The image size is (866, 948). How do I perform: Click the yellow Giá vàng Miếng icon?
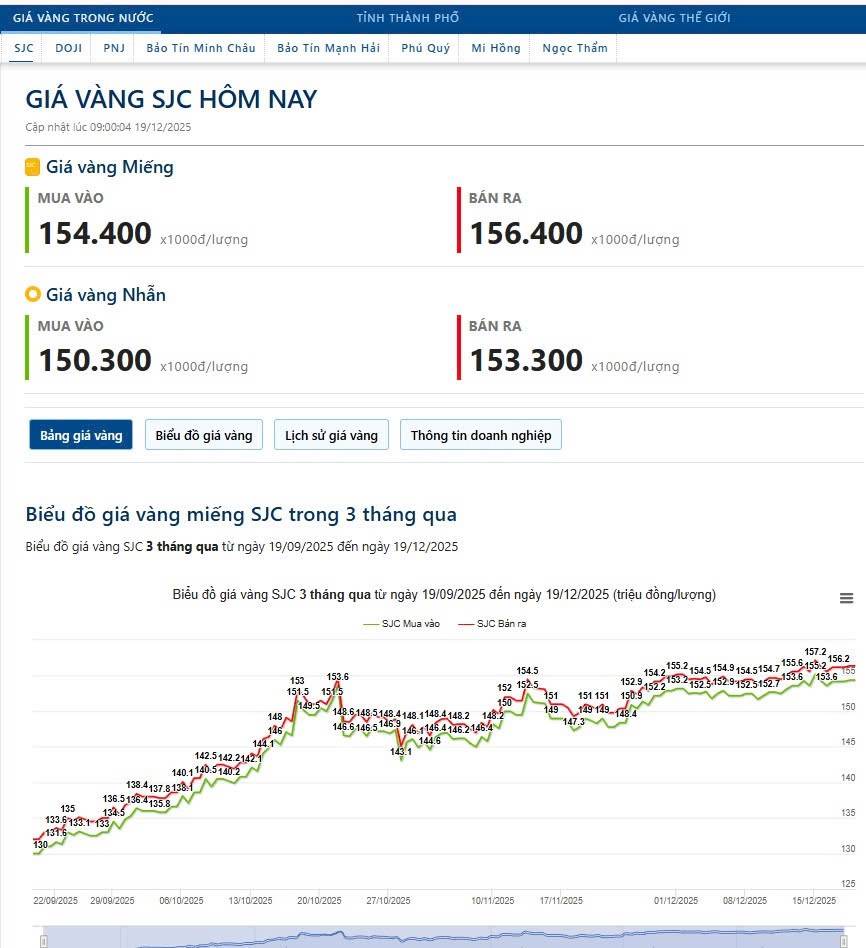click(32, 167)
